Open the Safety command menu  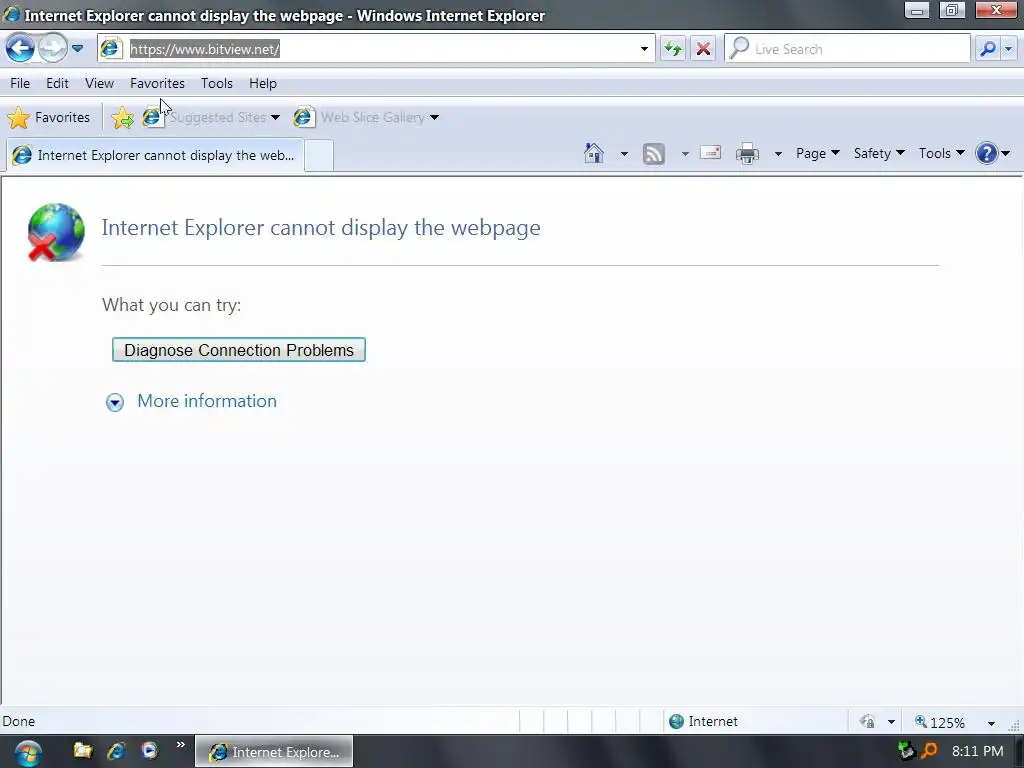click(879, 153)
